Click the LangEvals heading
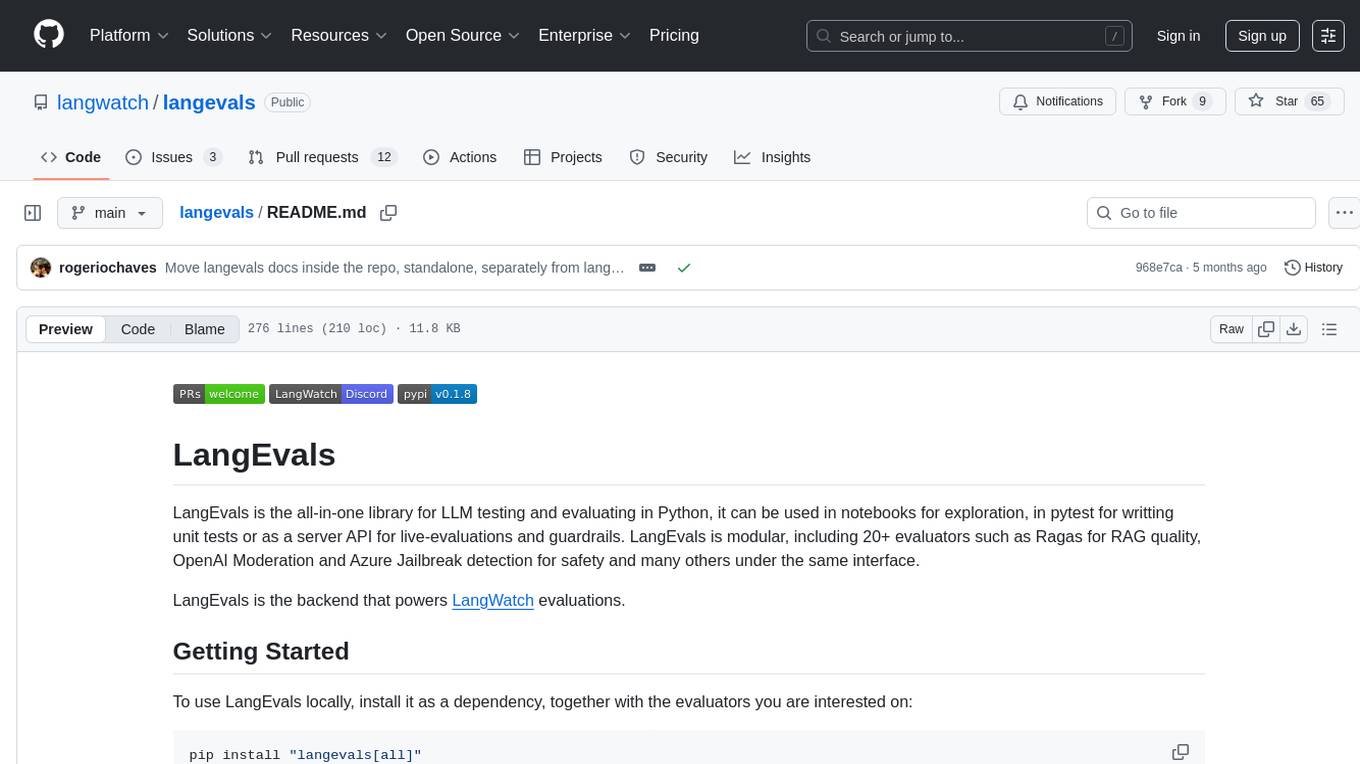This screenshot has width=1360, height=764. (254, 454)
